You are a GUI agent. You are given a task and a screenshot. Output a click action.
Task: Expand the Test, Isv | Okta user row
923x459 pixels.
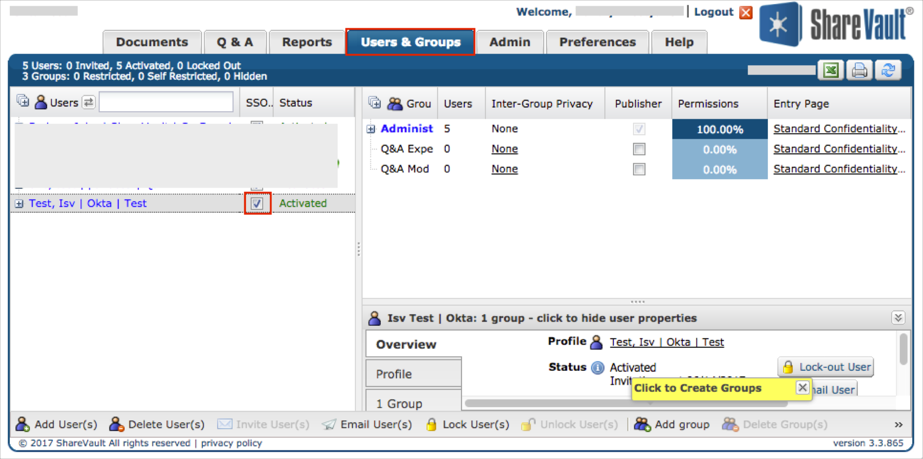[19, 204]
